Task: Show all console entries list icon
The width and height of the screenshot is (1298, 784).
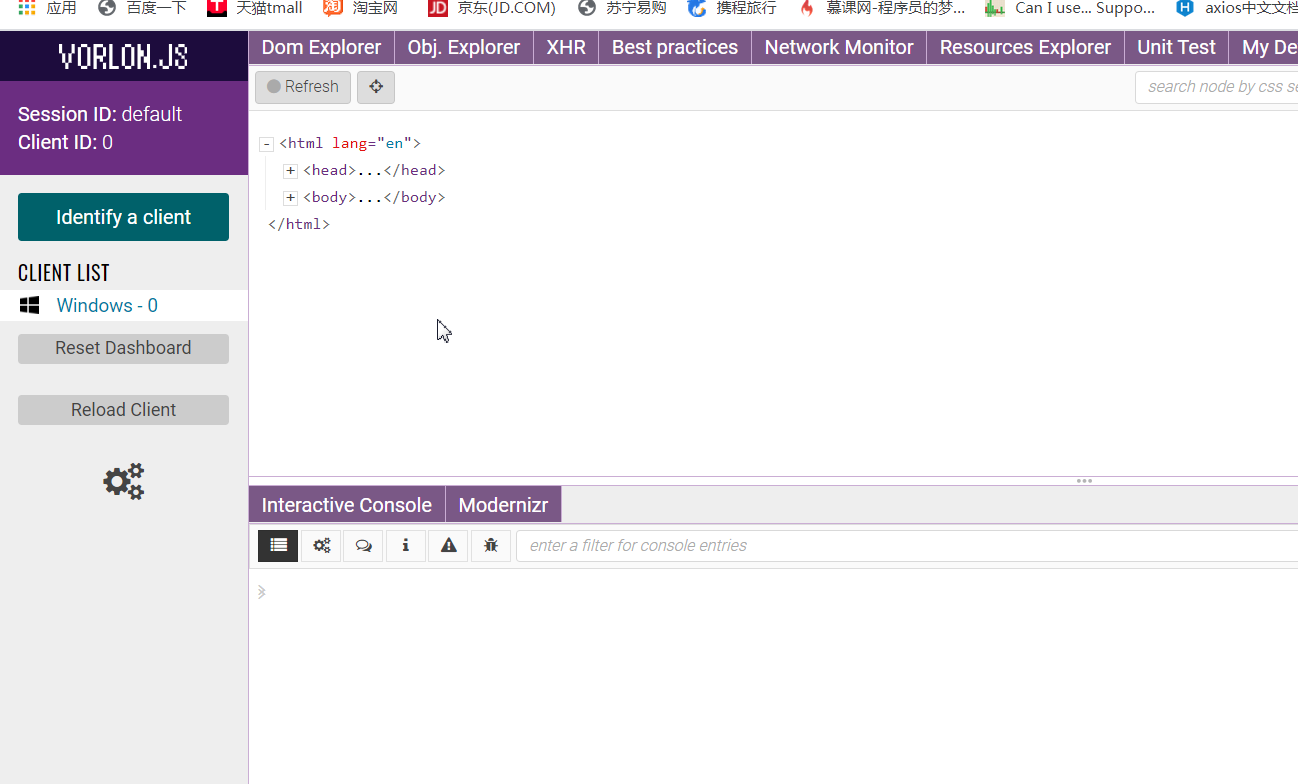Action: coord(278,545)
